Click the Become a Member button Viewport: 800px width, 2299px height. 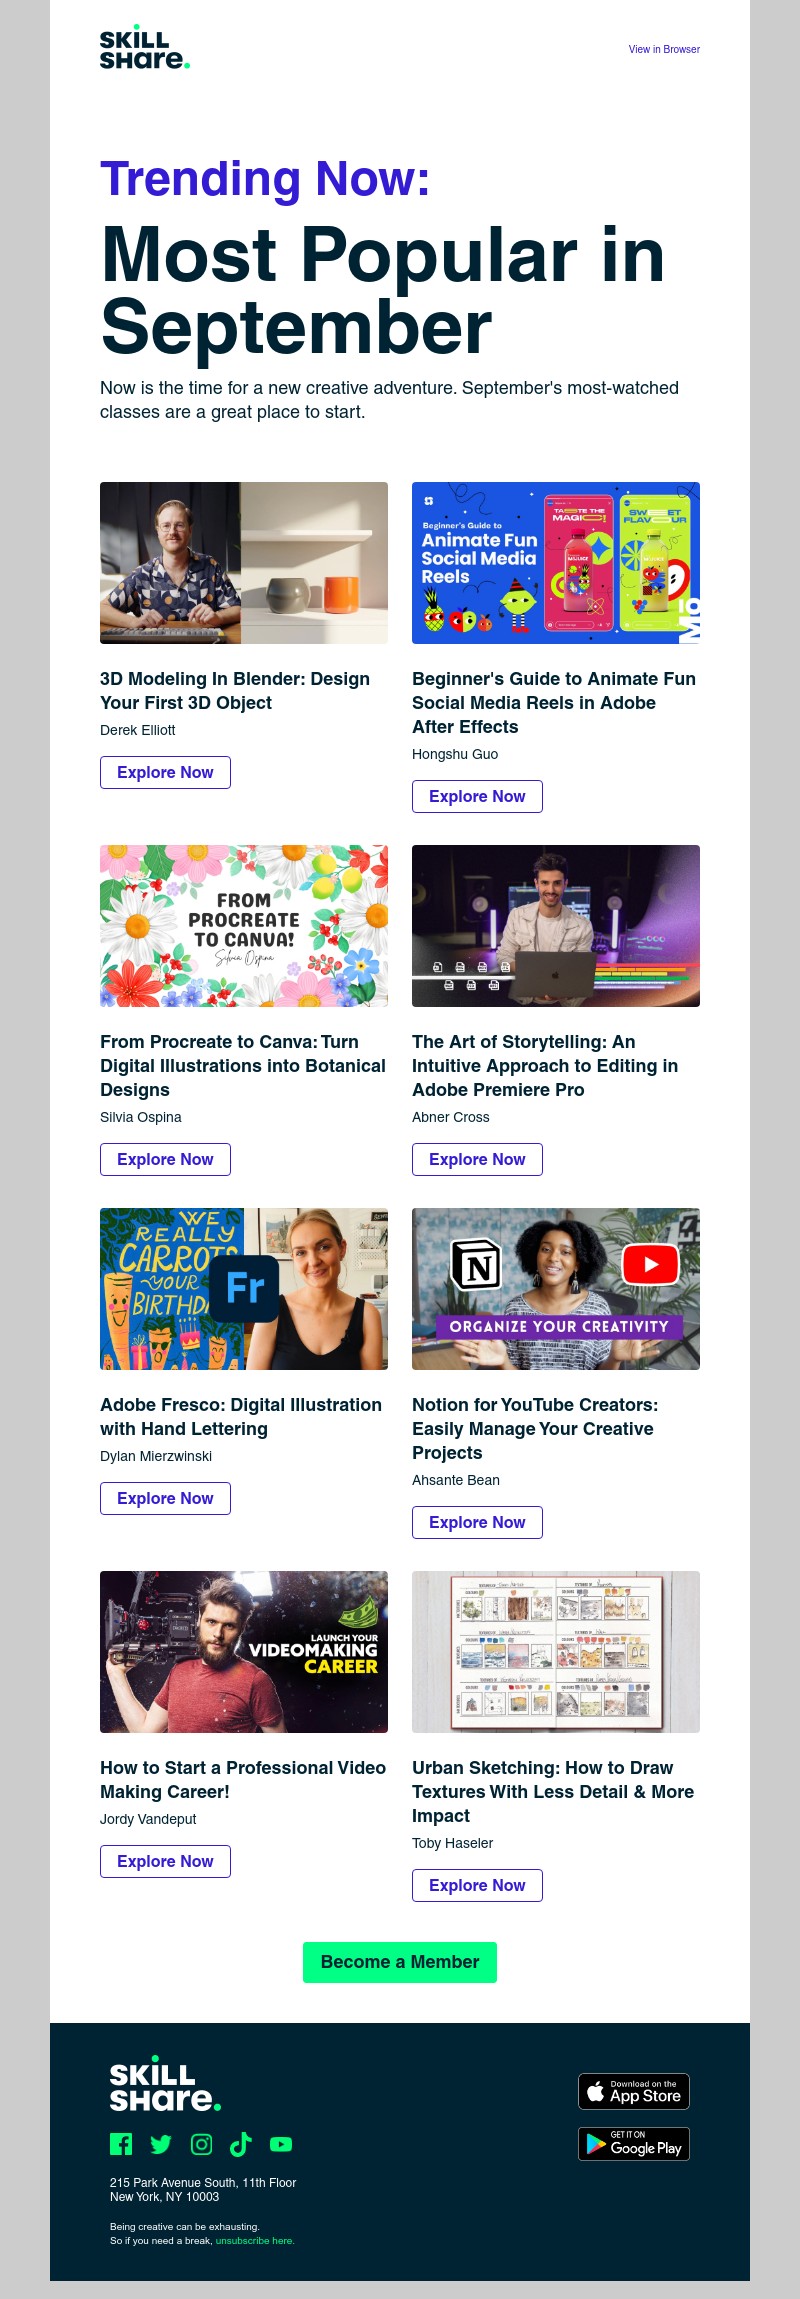tap(400, 1962)
